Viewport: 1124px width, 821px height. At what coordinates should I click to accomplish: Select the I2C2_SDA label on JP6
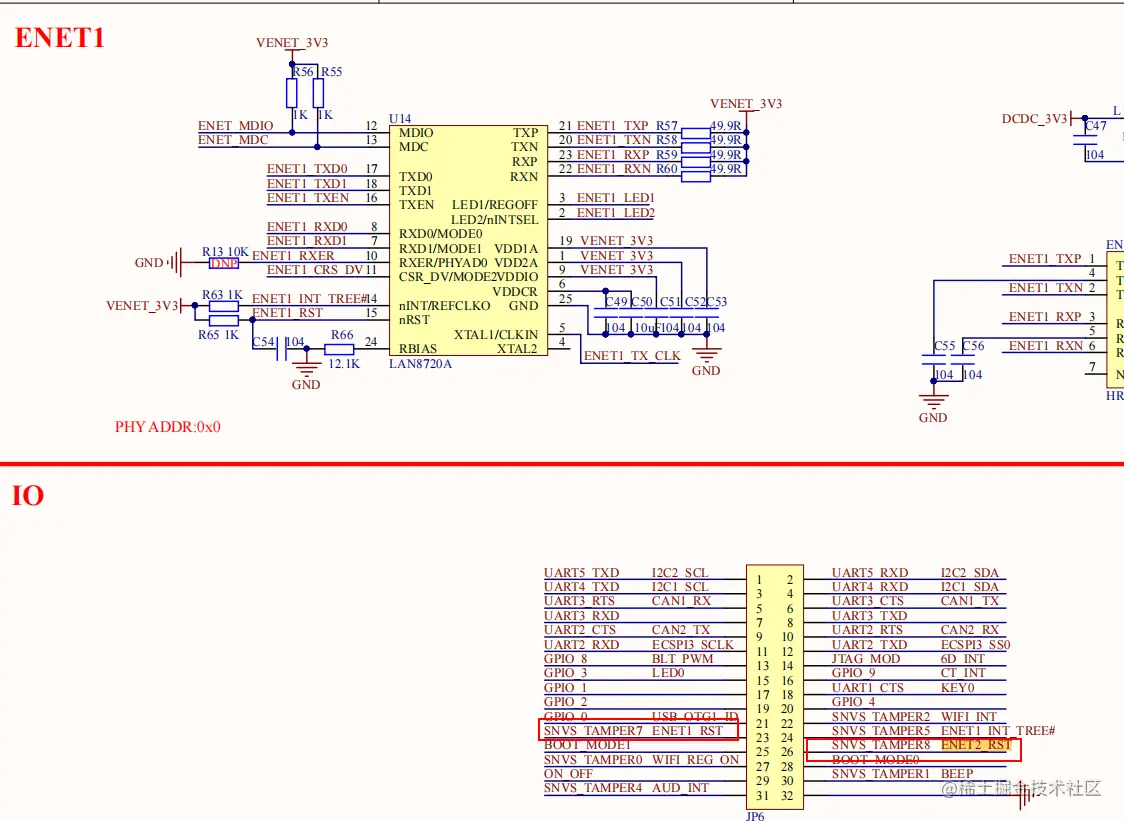[x=969, y=572]
